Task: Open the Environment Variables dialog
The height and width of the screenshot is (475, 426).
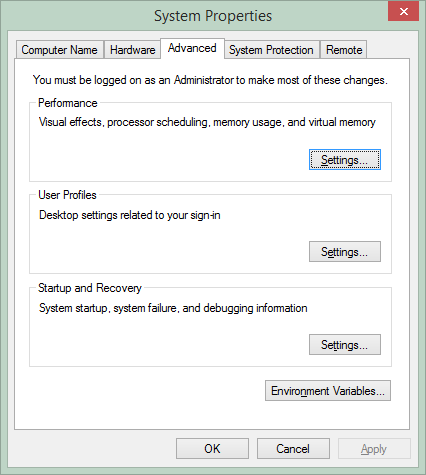Action: click(x=328, y=391)
